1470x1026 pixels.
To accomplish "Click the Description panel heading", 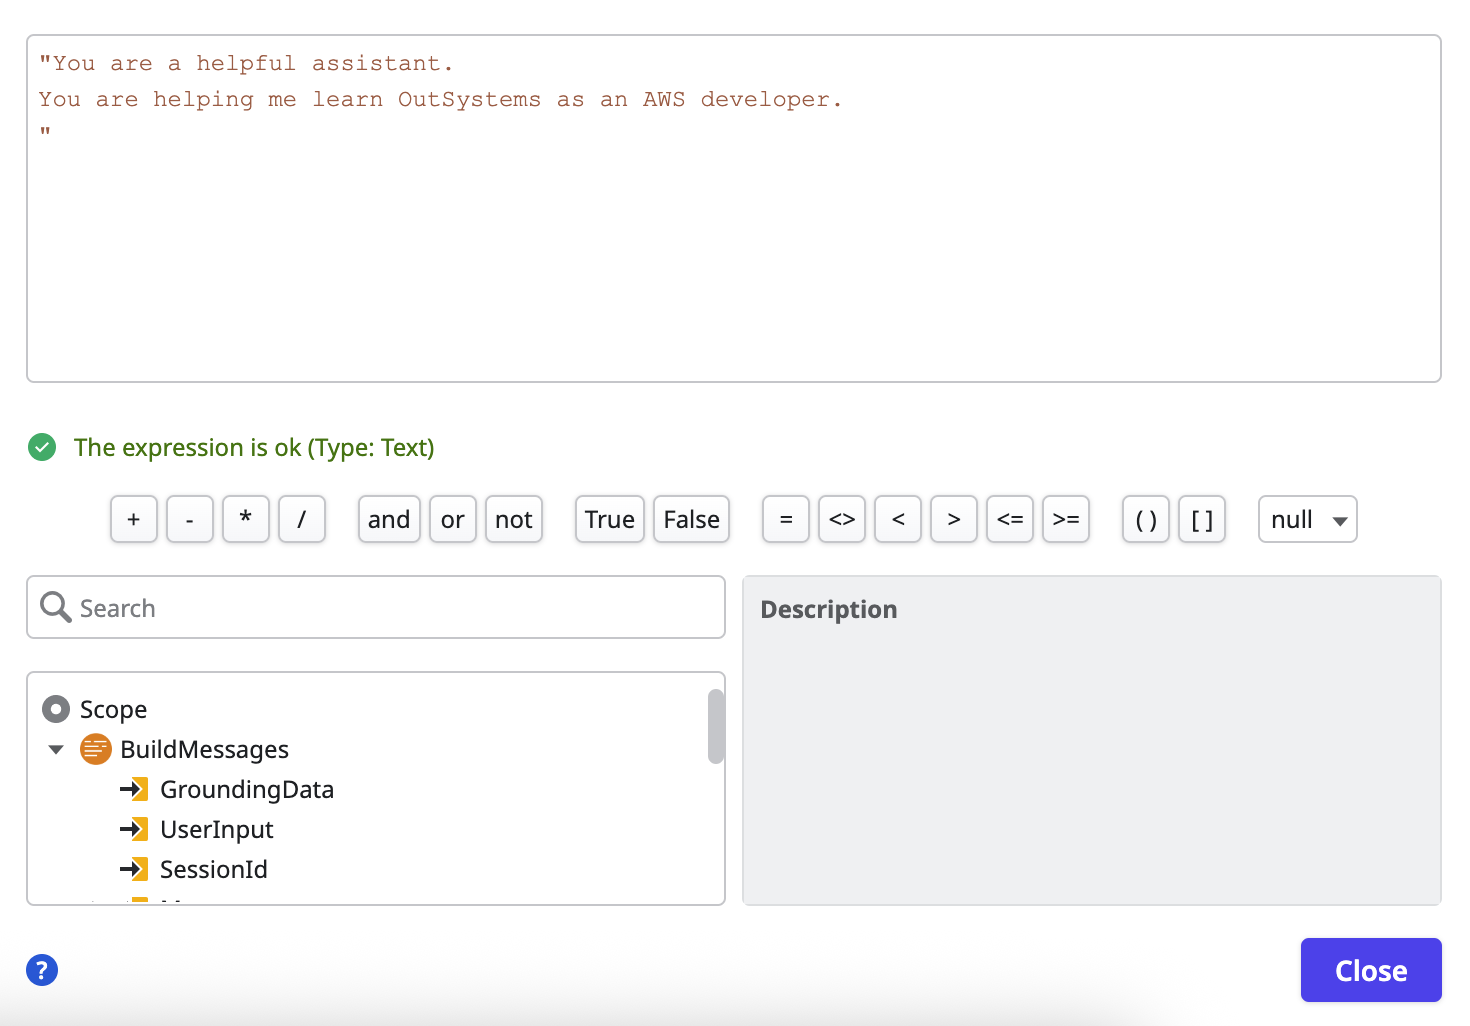I will tap(829, 609).
